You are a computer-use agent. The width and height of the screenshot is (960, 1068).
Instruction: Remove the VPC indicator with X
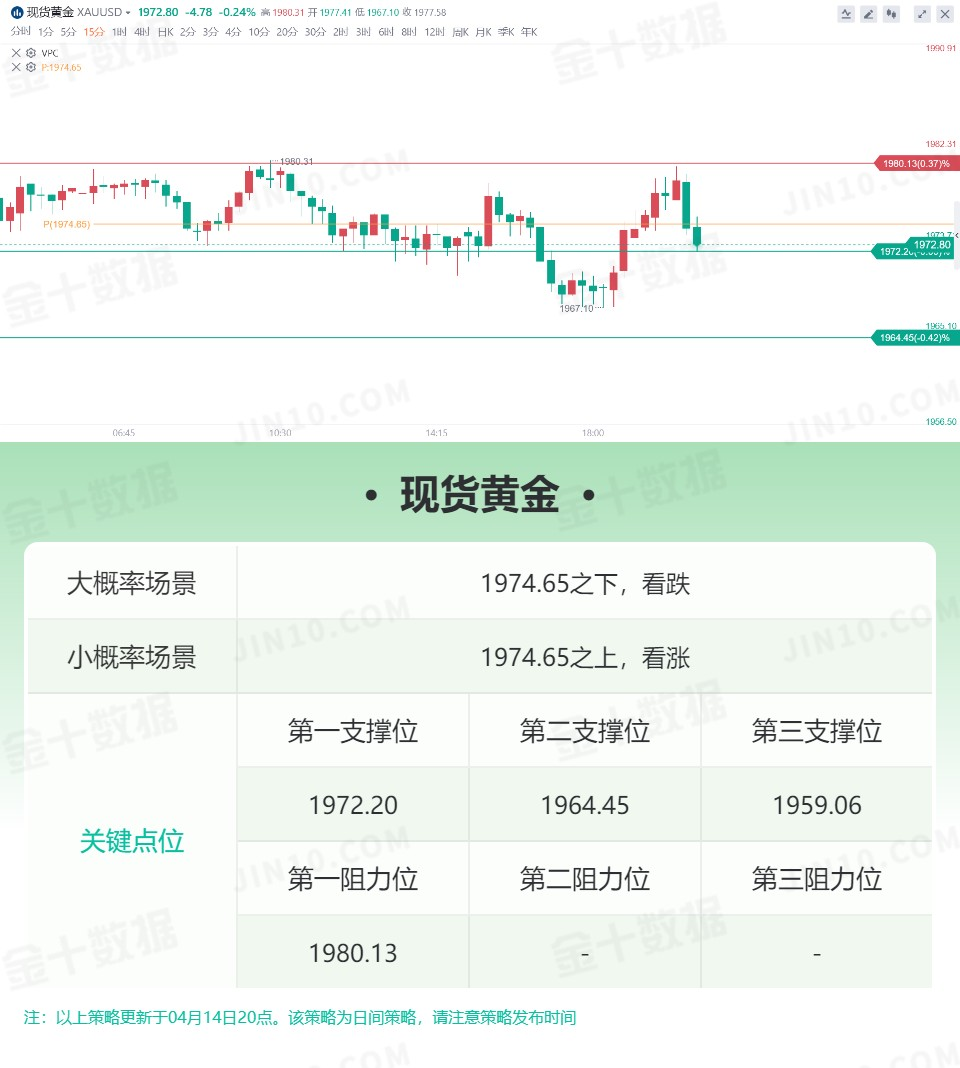point(16,53)
